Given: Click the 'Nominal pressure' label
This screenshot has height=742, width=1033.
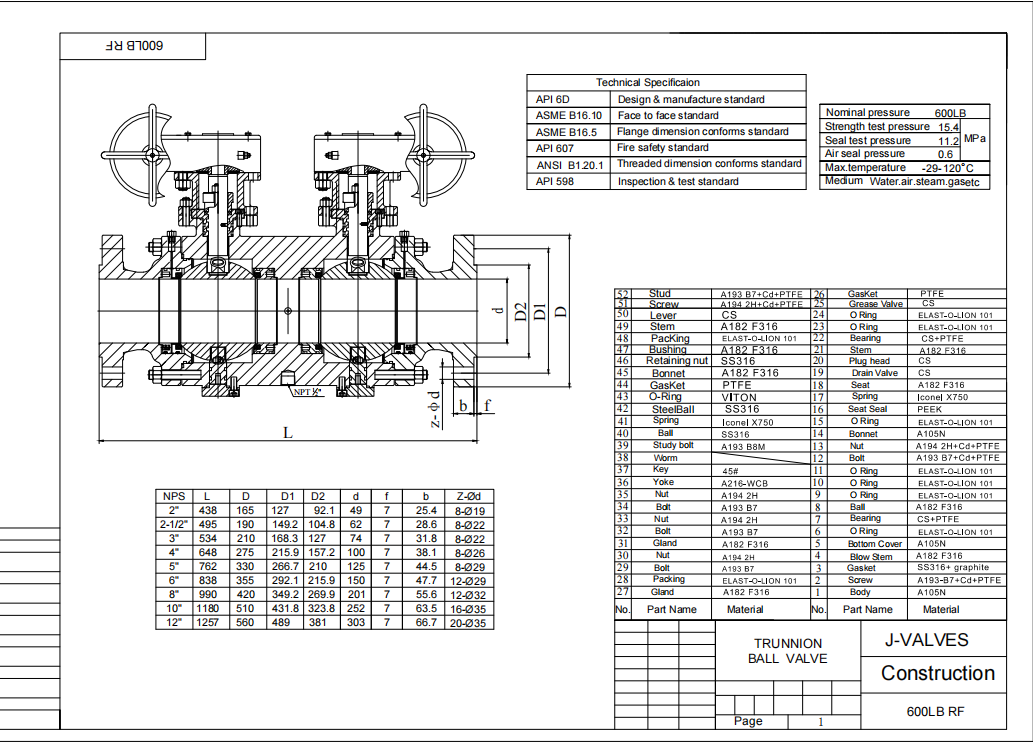Looking at the screenshot, I should 867,112.
